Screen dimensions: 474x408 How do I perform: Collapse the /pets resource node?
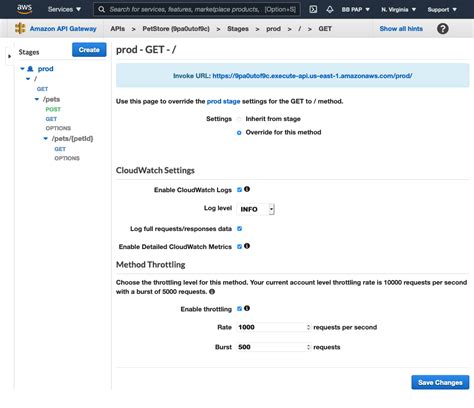tap(37, 99)
